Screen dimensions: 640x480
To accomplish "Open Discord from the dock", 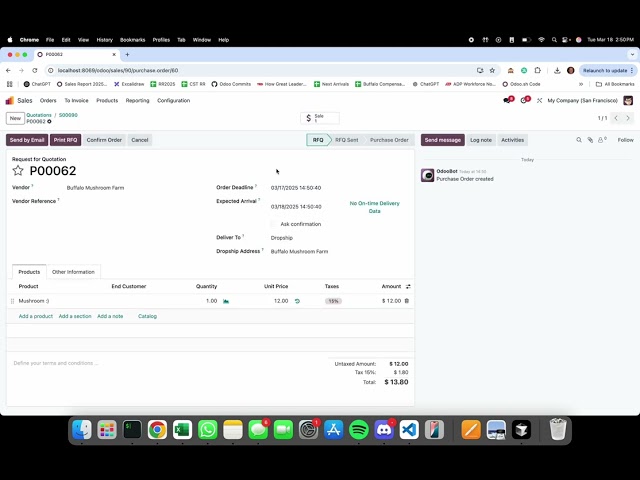I will [x=384, y=430].
